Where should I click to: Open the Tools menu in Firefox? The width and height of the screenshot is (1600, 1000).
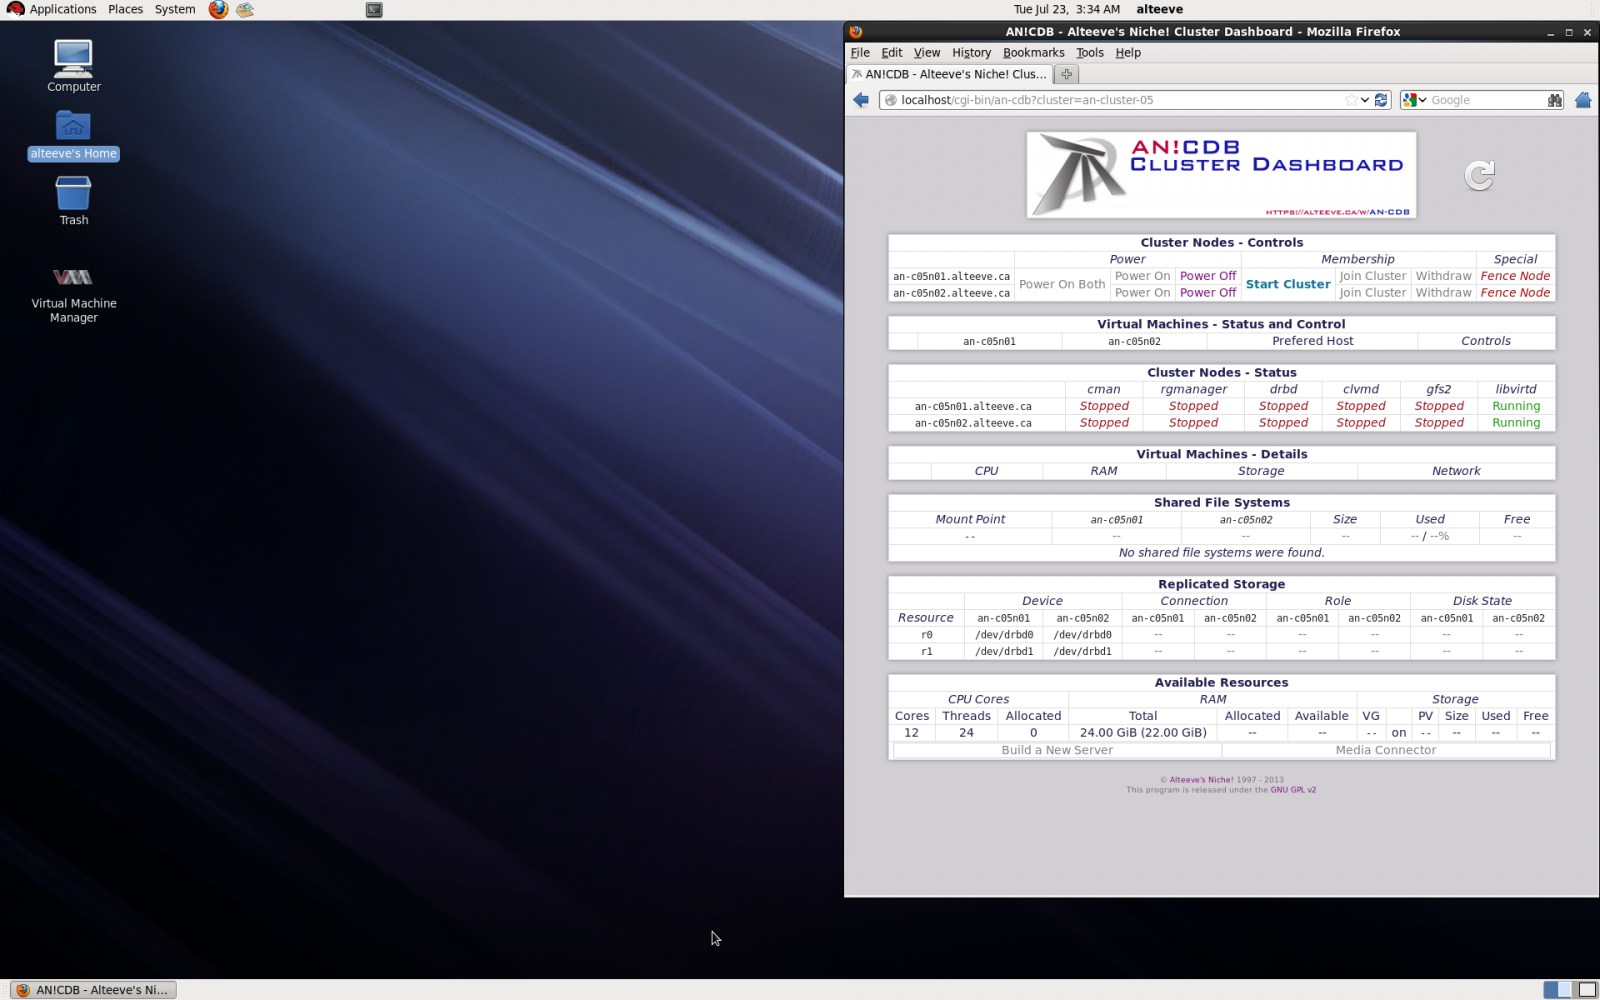1089,53
